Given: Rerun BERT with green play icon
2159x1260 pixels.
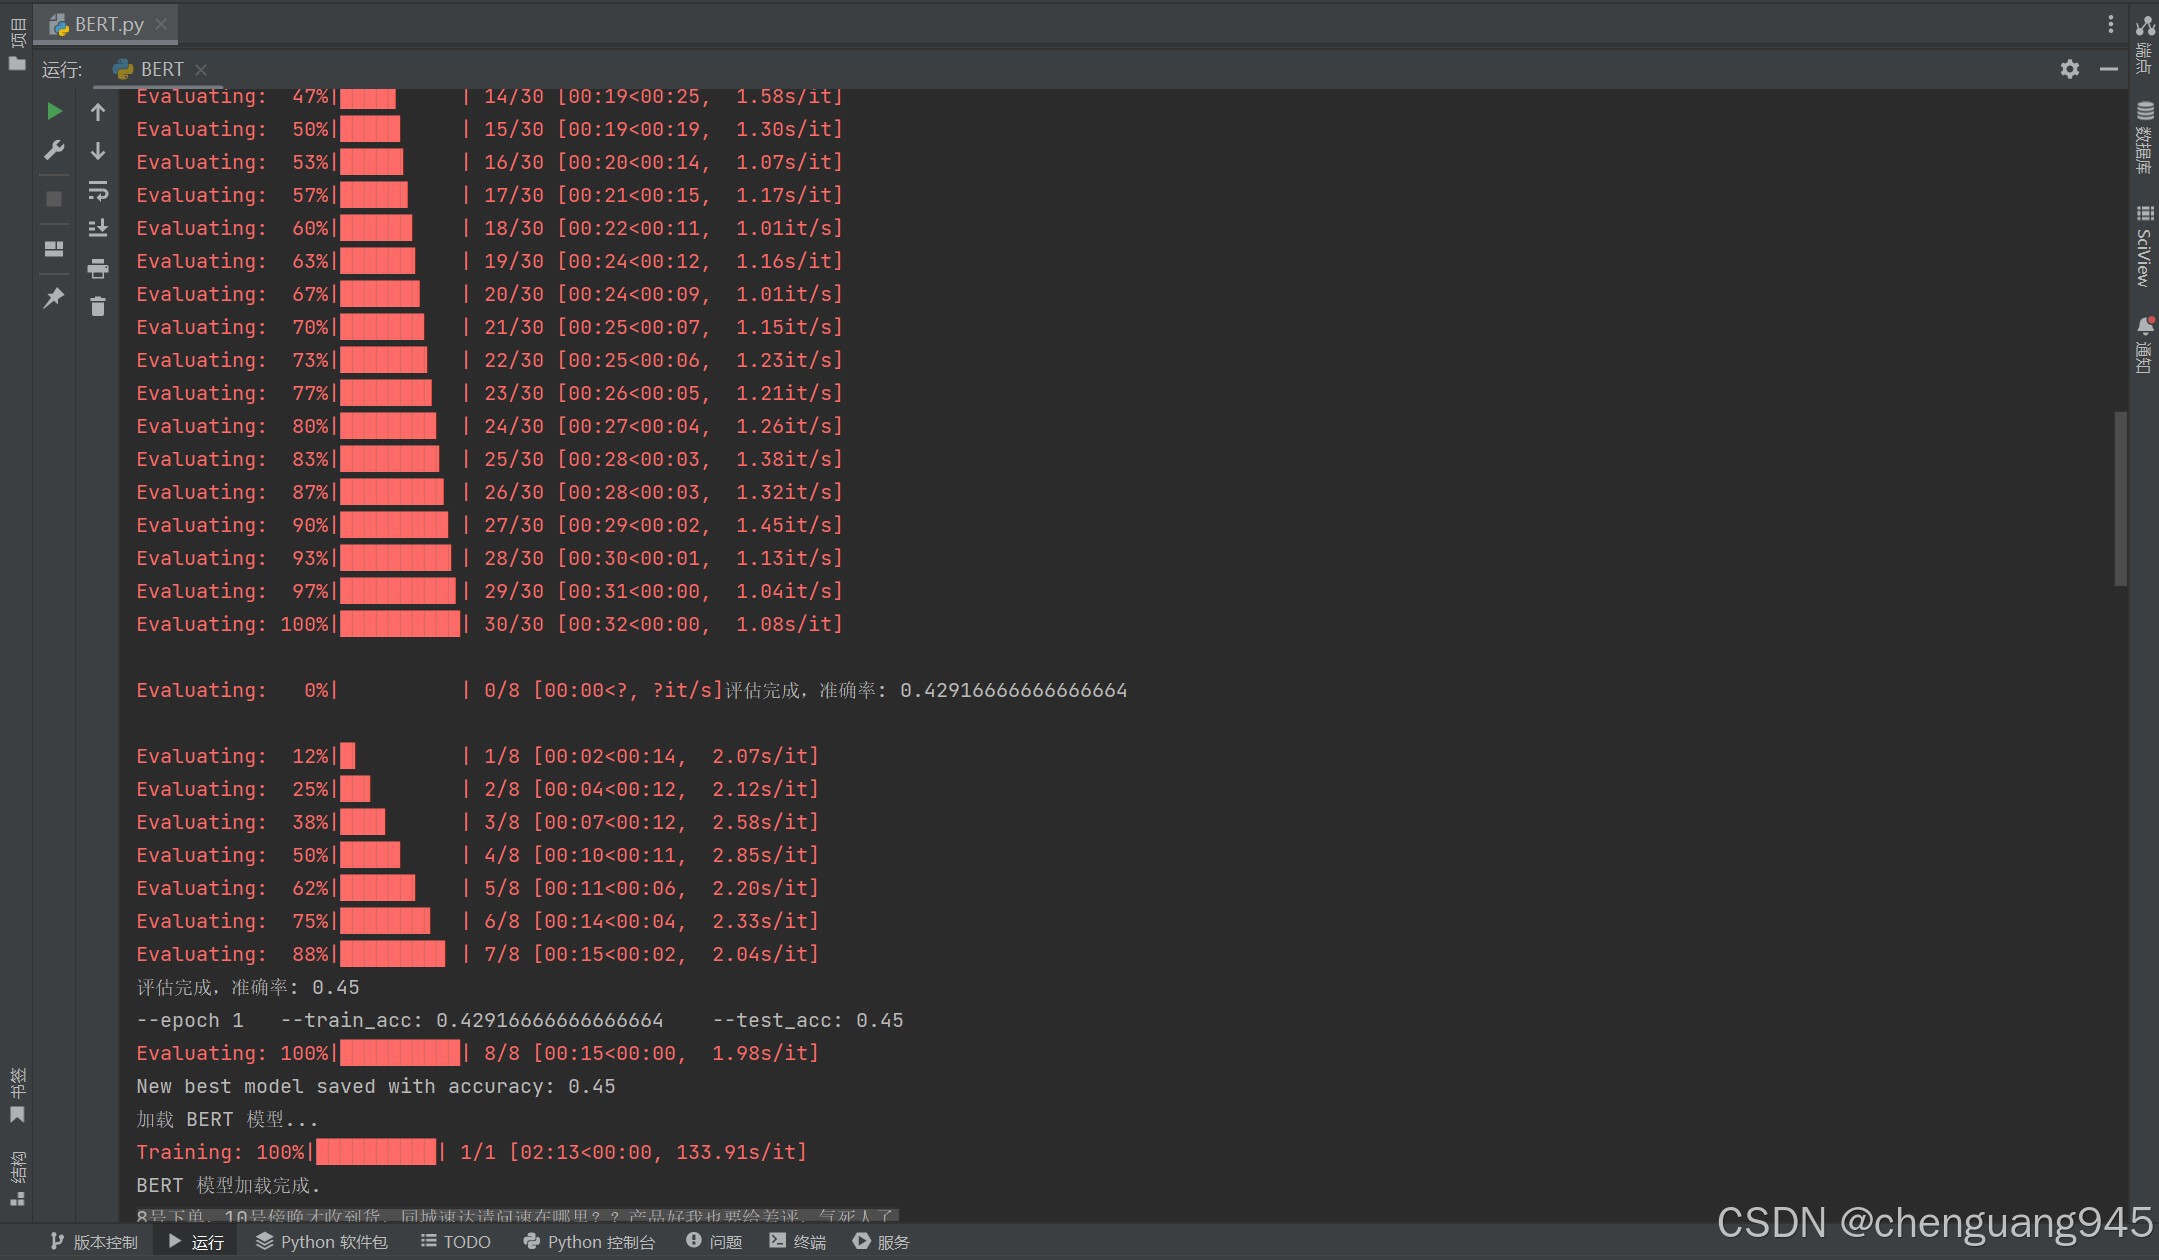Looking at the screenshot, I should (54, 111).
